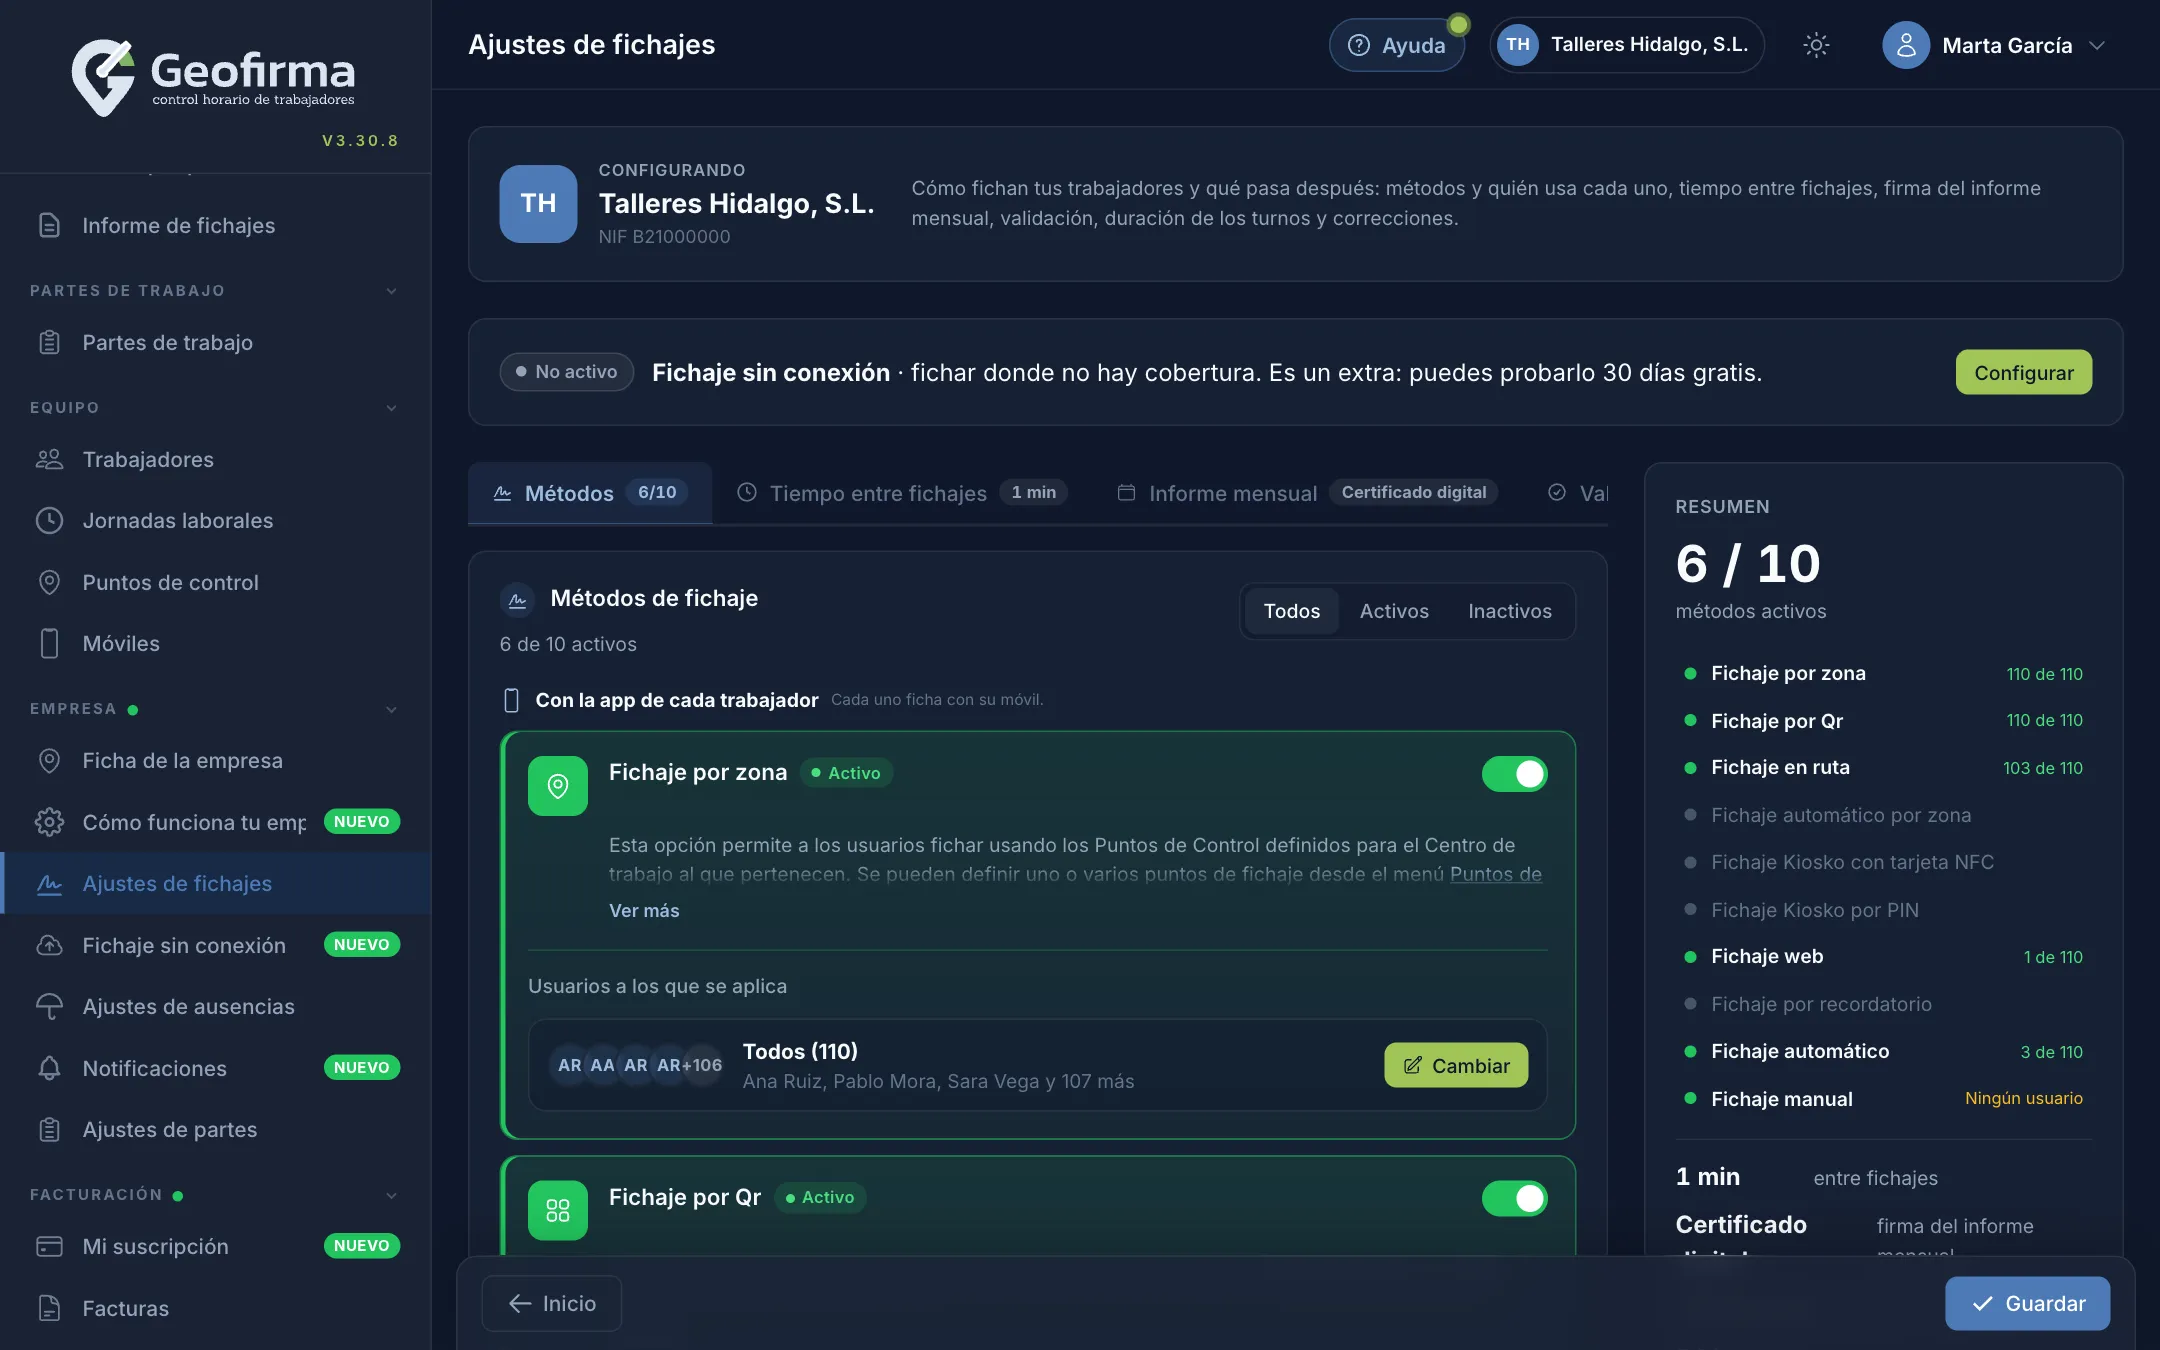Toggle the light/dark theme sun icon
The image size is (2160, 1350).
click(1816, 45)
